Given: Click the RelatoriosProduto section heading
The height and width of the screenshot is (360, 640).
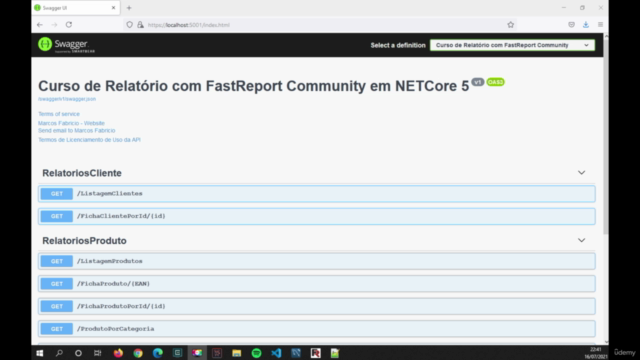Looking at the screenshot, I should (x=84, y=241).
